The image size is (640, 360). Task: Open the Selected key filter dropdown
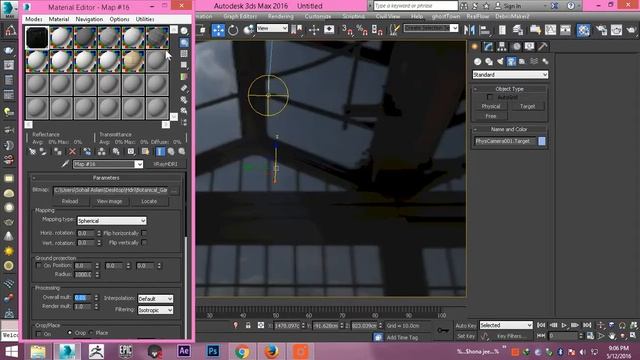coord(506,325)
